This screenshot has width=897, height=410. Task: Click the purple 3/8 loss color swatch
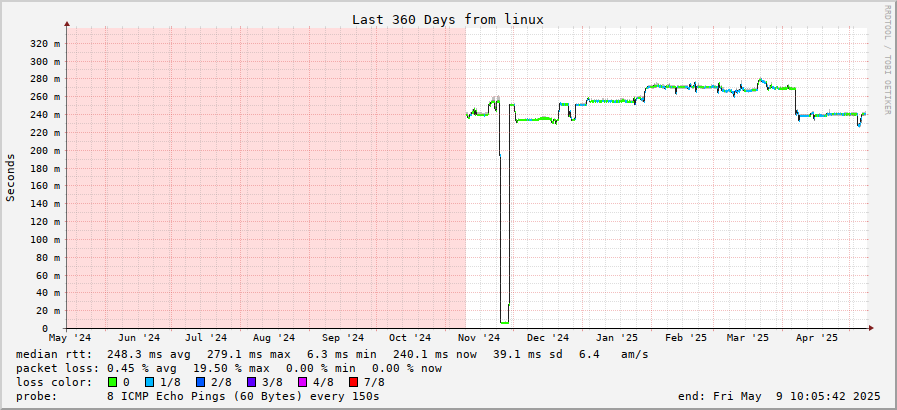pyautogui.click(x=252, y=382)
